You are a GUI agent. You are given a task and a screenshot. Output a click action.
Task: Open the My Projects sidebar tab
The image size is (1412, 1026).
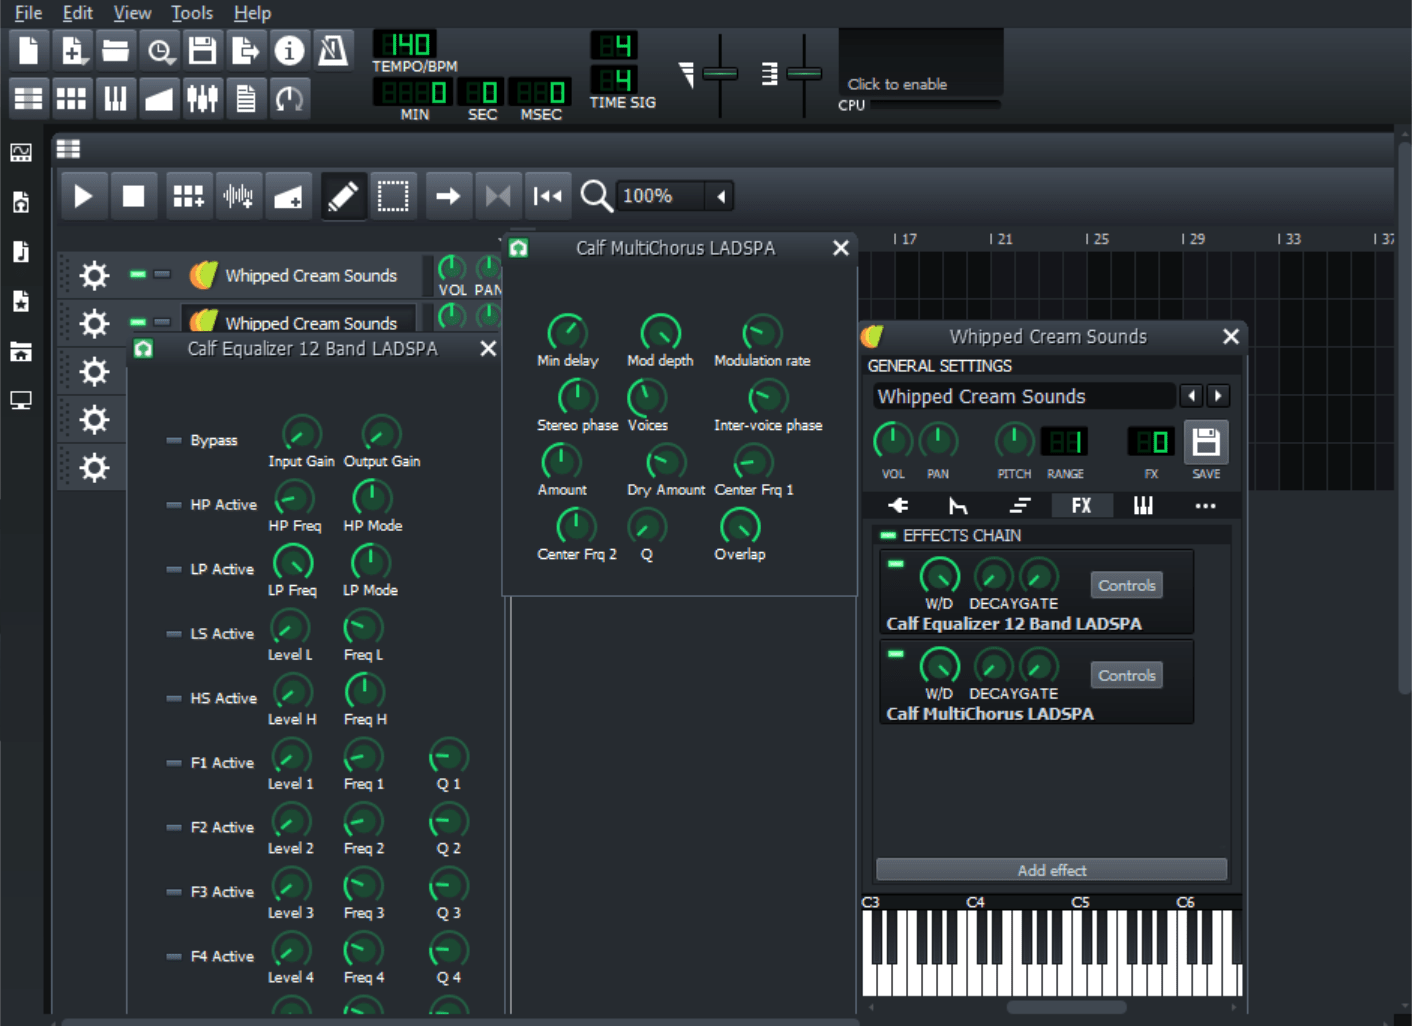(21, 202)
